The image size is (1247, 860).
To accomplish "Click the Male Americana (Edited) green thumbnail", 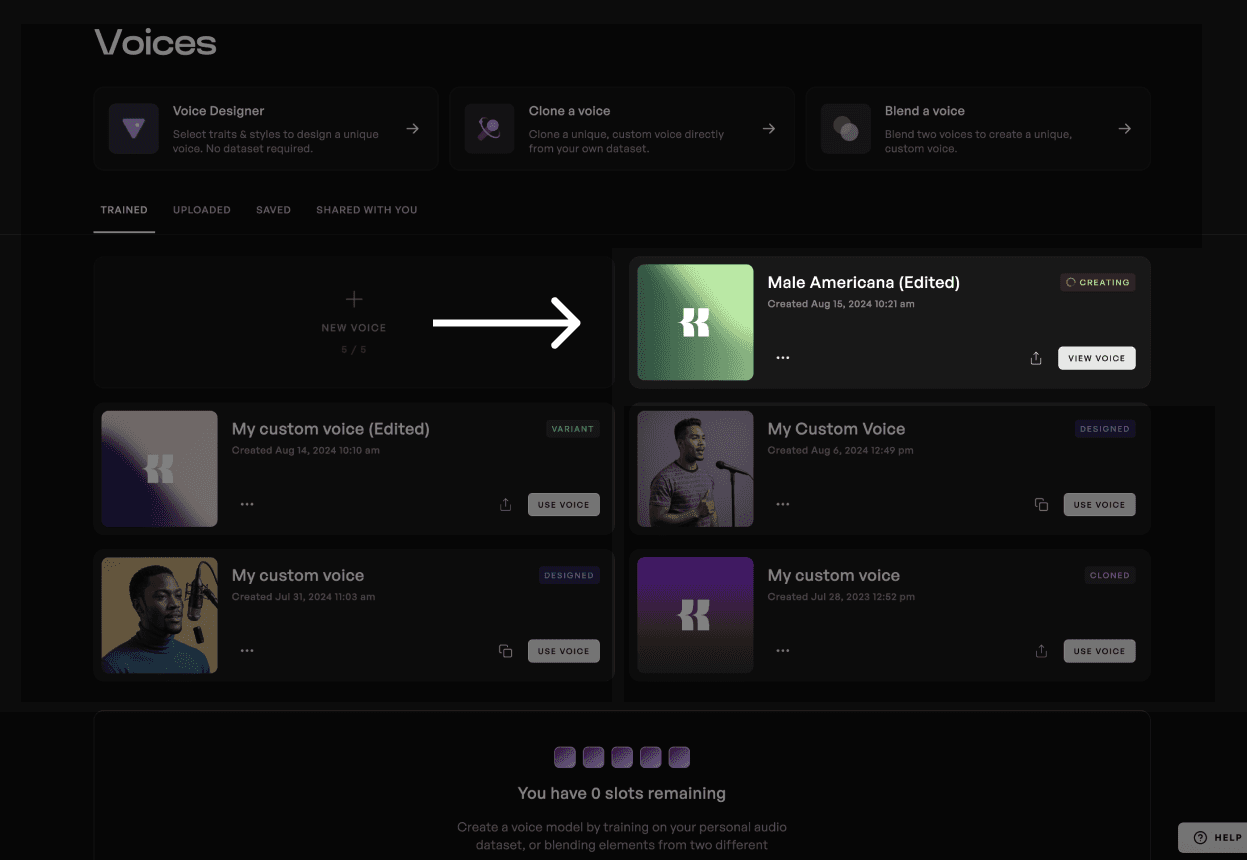I will (x=695, y=322).
